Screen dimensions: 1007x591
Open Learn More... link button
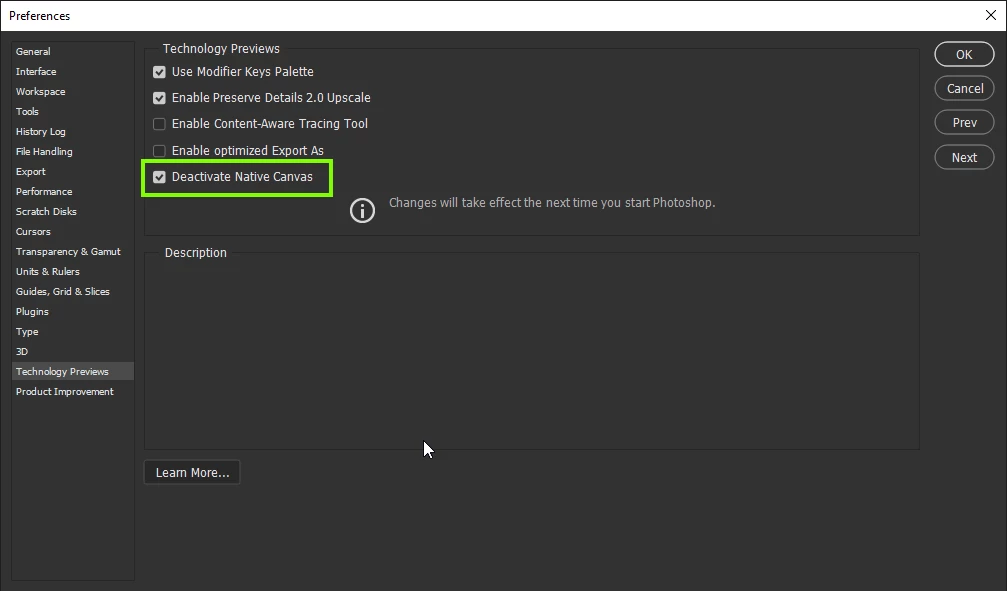pyautogui.click(x=192, y=473)
